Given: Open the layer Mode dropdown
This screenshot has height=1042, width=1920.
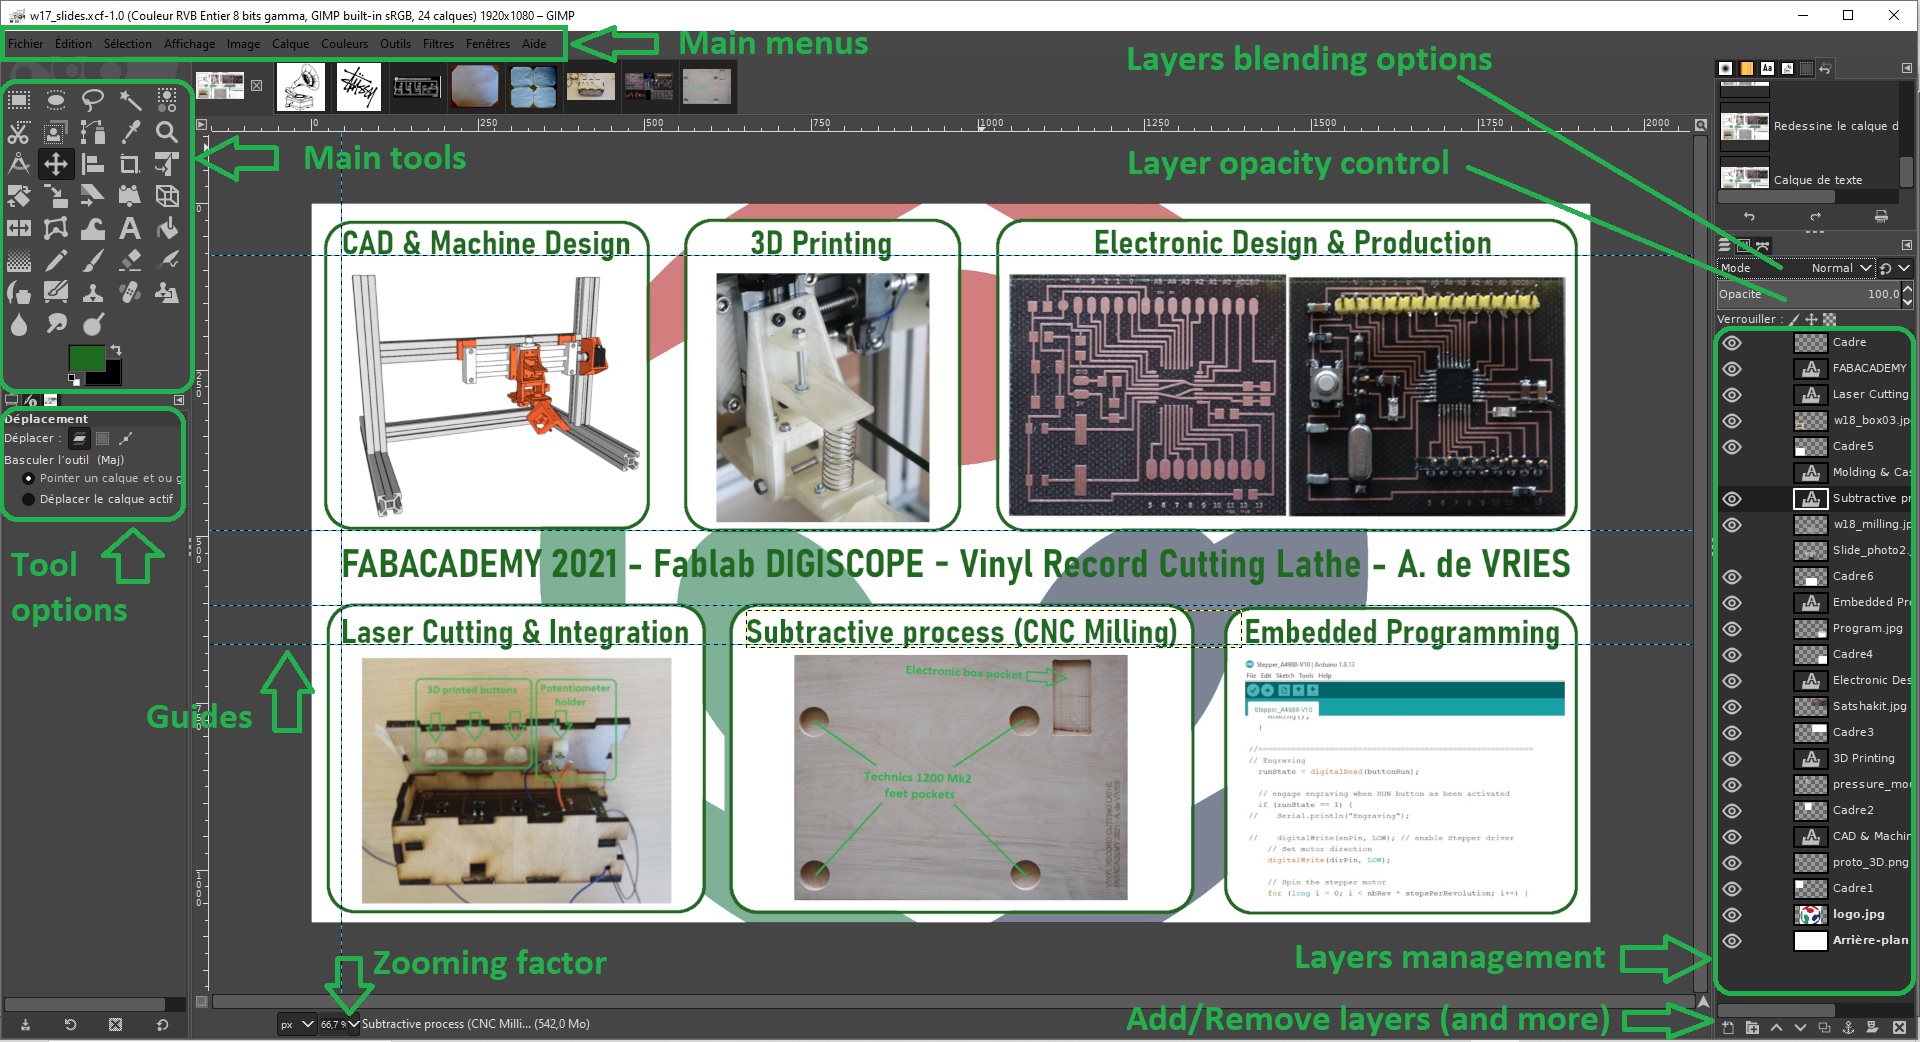Looking at the screenshot, I should (x=1795, y=268).
